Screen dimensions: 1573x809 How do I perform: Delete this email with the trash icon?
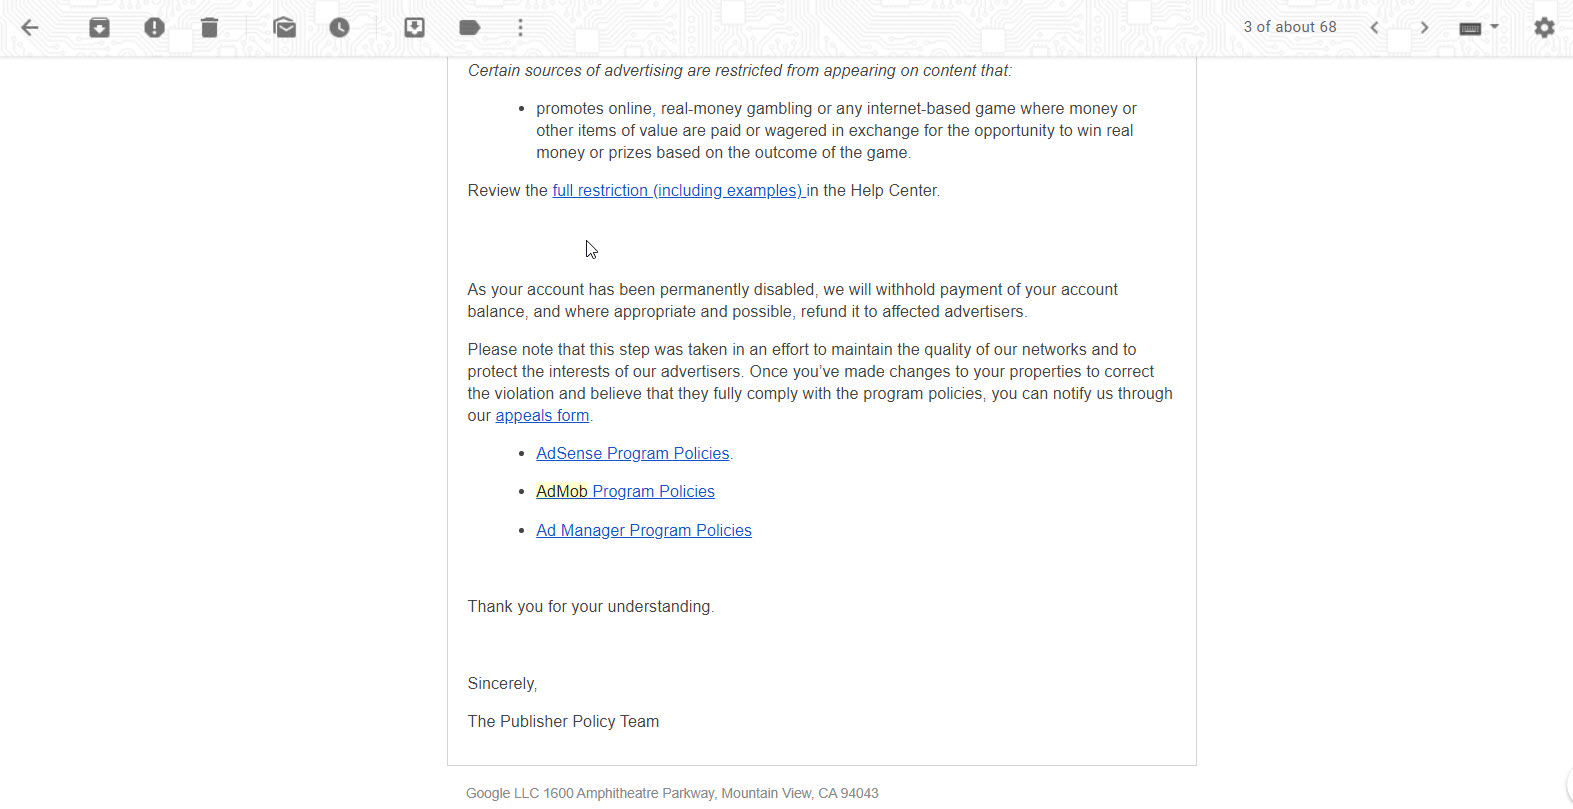209,28
